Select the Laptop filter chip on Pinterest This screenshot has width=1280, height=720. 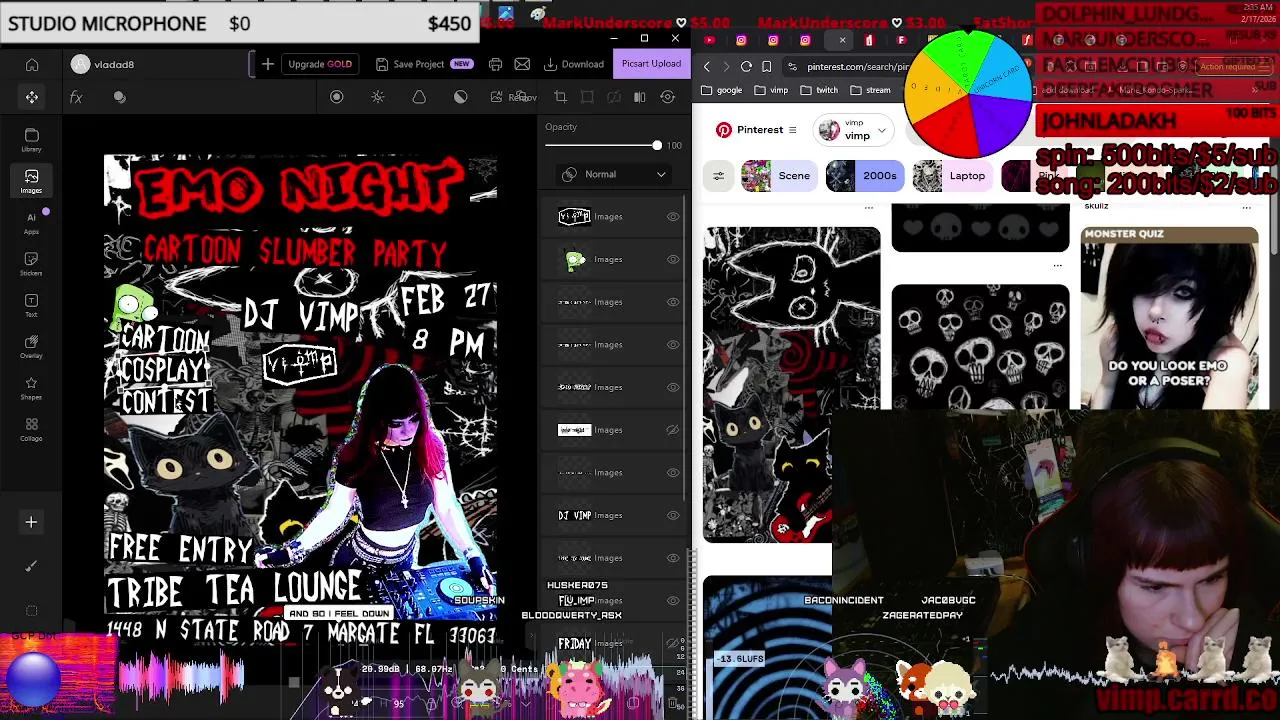[x=952, y=176]
